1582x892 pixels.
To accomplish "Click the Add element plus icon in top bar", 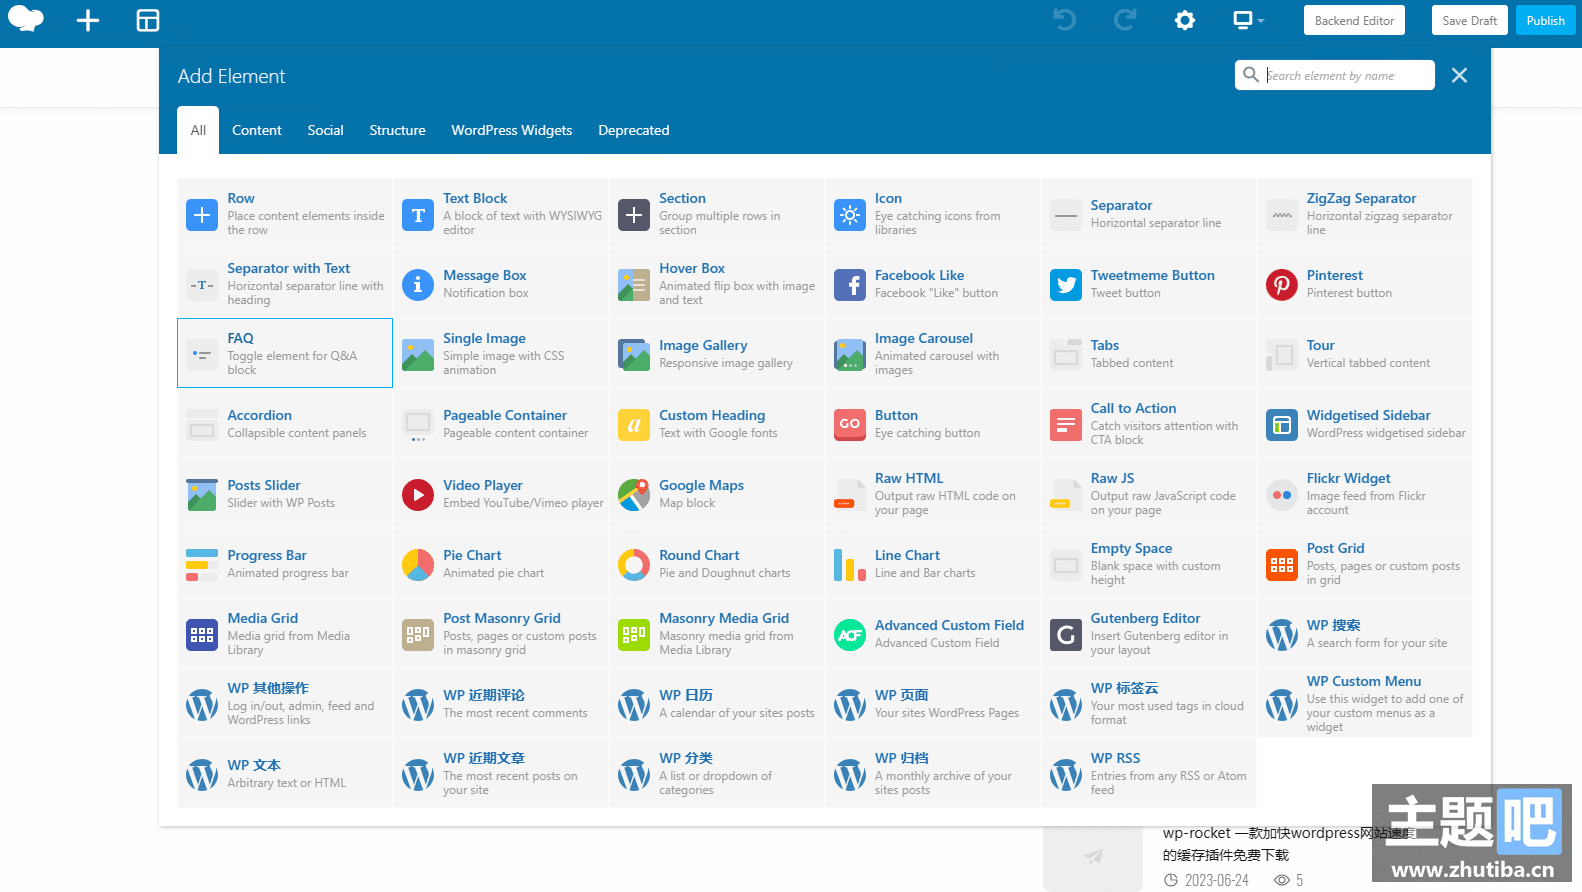I will click(88, 21).
